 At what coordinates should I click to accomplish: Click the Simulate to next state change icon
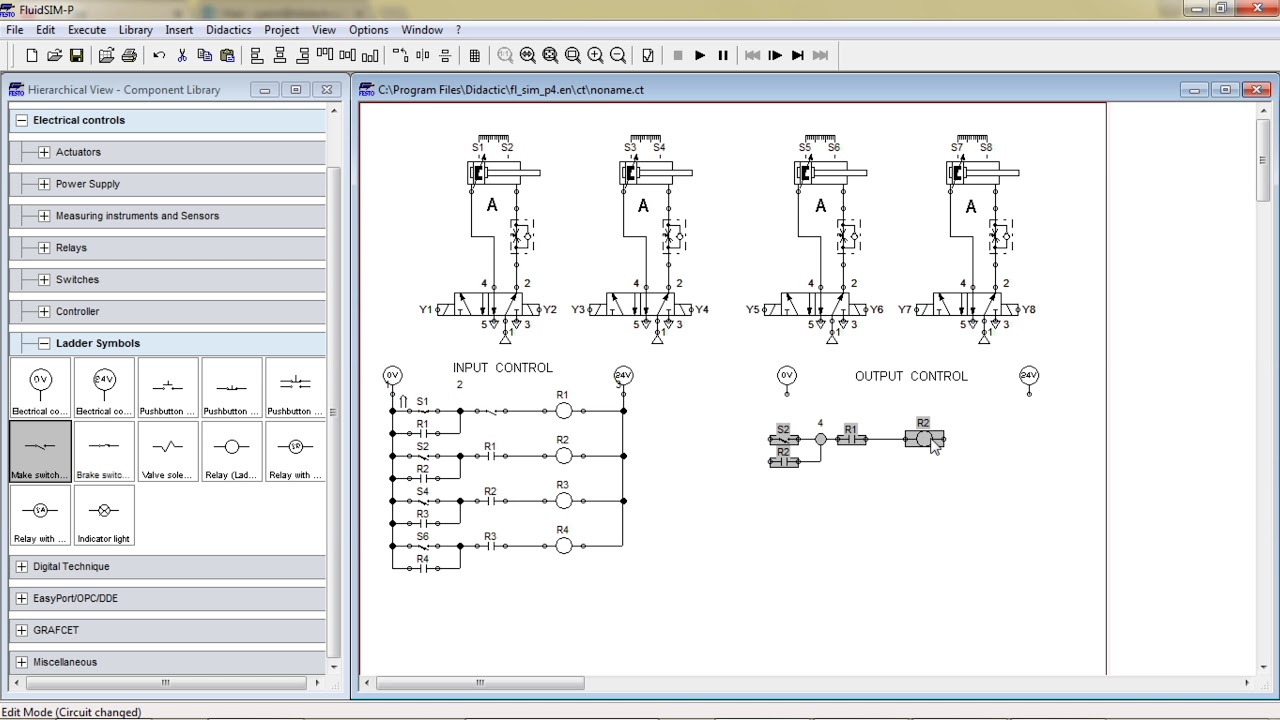[x=798, y=56]
